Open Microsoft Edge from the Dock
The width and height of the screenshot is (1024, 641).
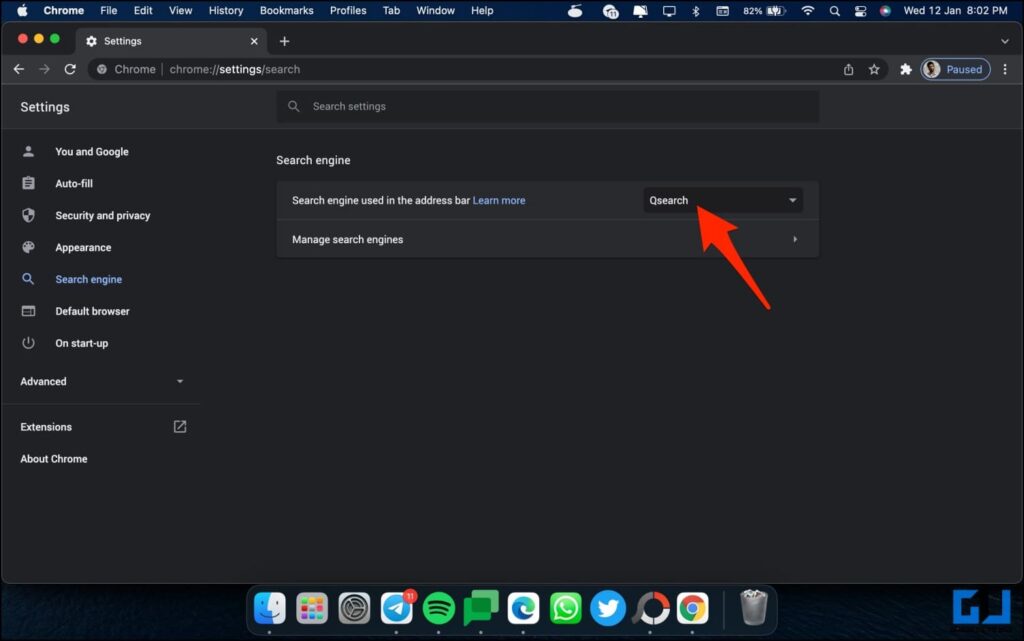point(523,608)
